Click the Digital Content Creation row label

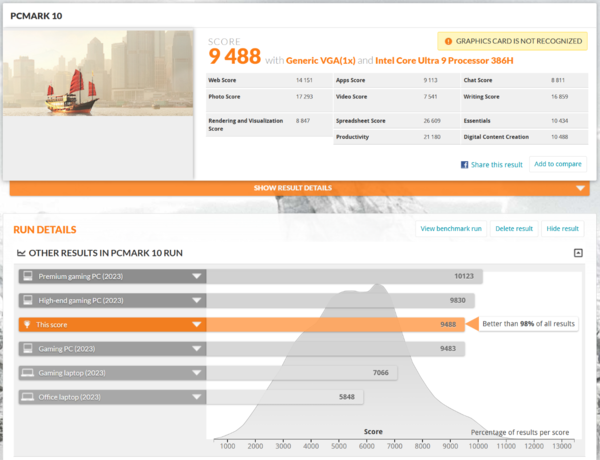496,137
